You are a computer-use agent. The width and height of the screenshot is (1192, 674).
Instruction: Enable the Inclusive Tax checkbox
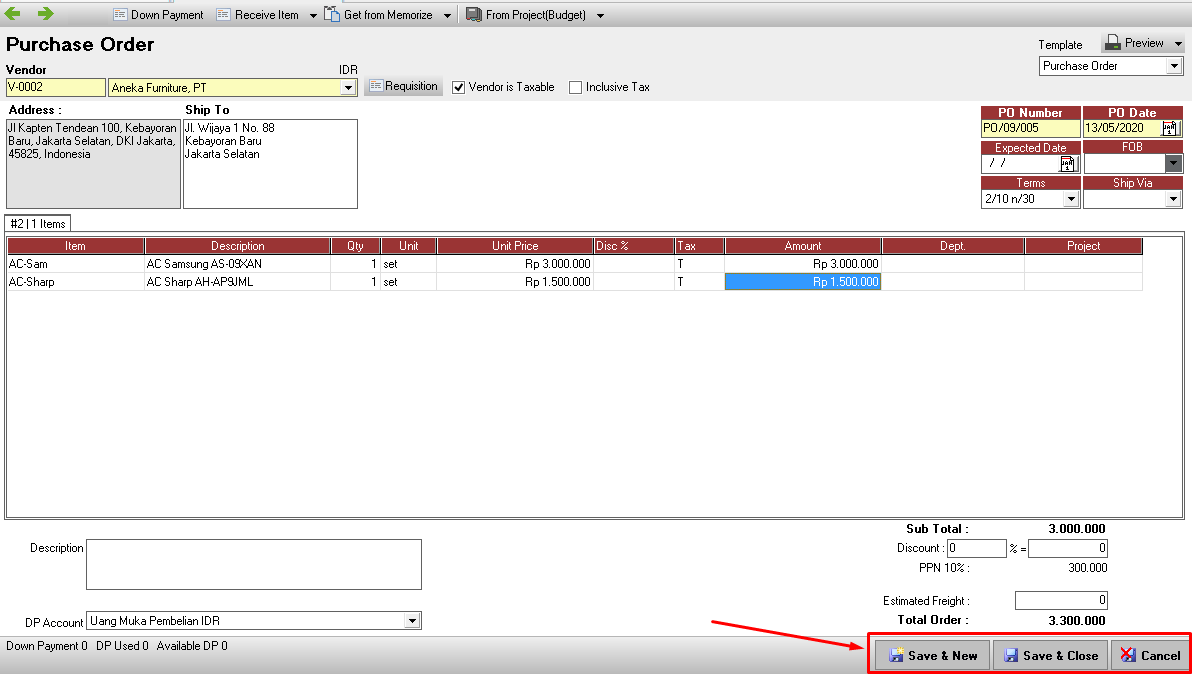click(575, 87)
